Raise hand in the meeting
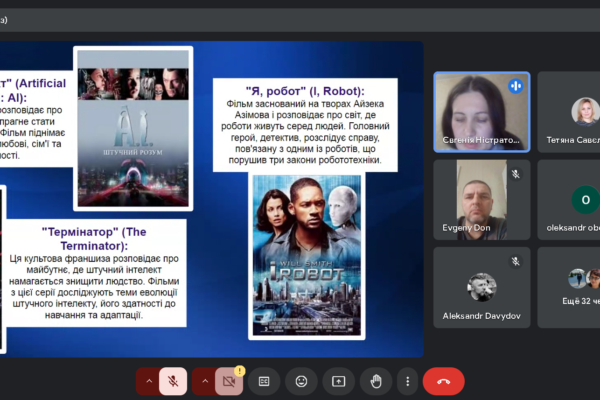Screen dimensions: 600x400 click(376, 381)
